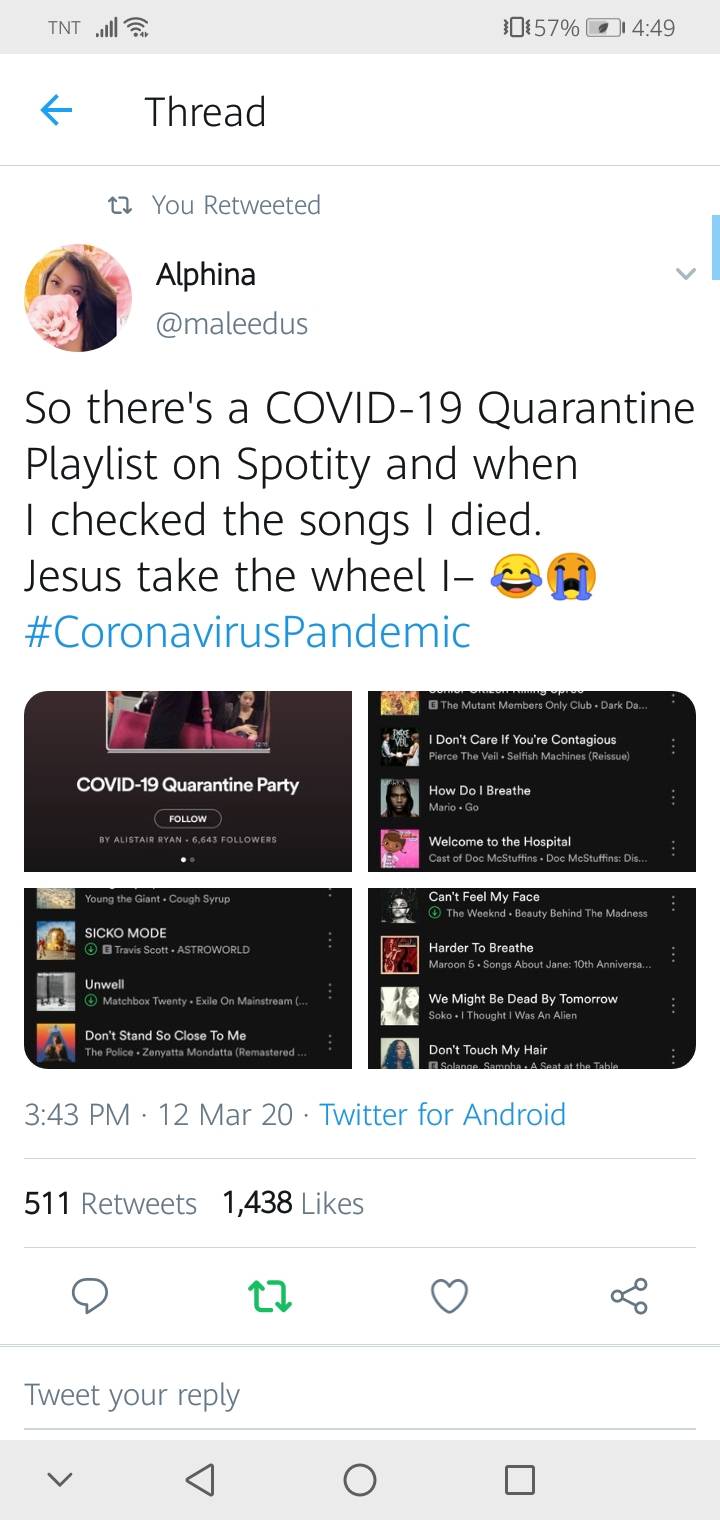This screenshot has height=1520, width=720.
Task: Open Android recent apps square button
Action: pos(519,1479)
